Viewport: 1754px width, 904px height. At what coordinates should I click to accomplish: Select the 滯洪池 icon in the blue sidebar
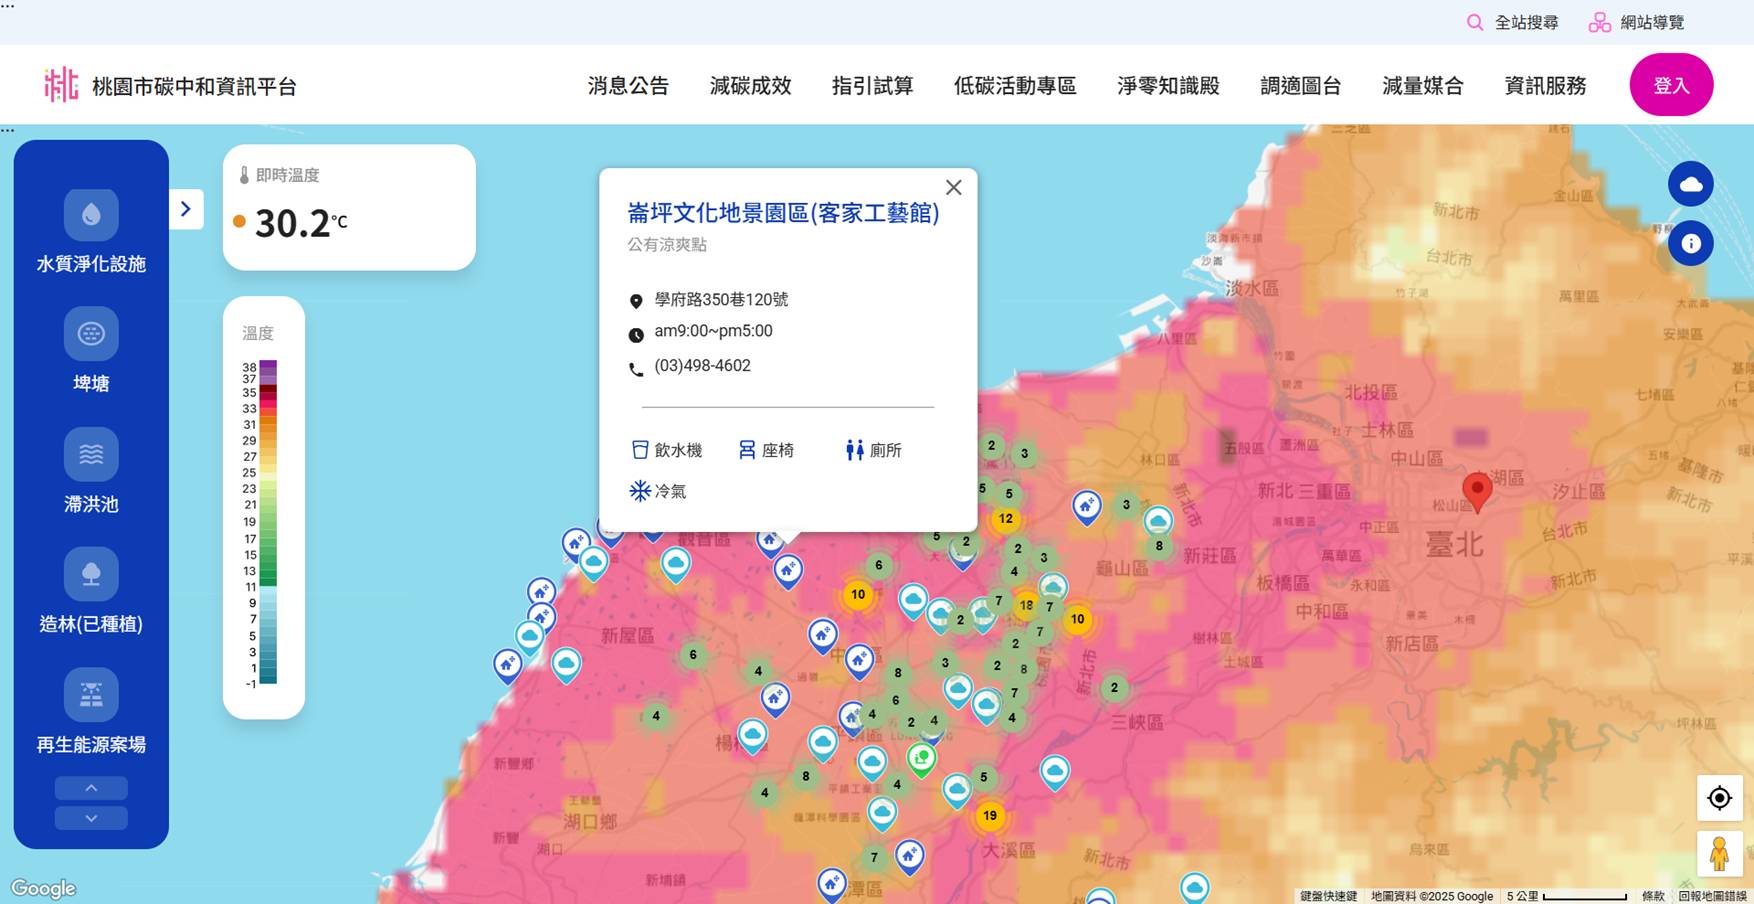(90, 454)
